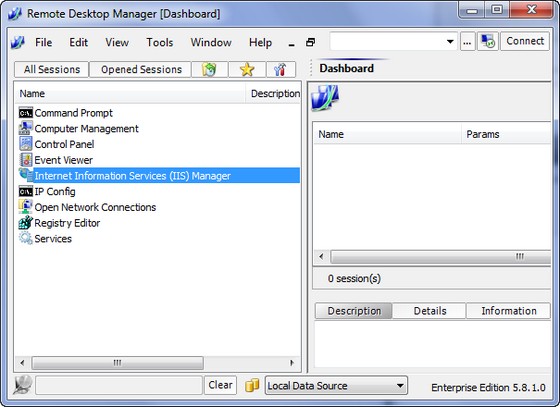Viewport: 560px width, 407px height.
Task: Select Computer Management entry
Action: 86,129
